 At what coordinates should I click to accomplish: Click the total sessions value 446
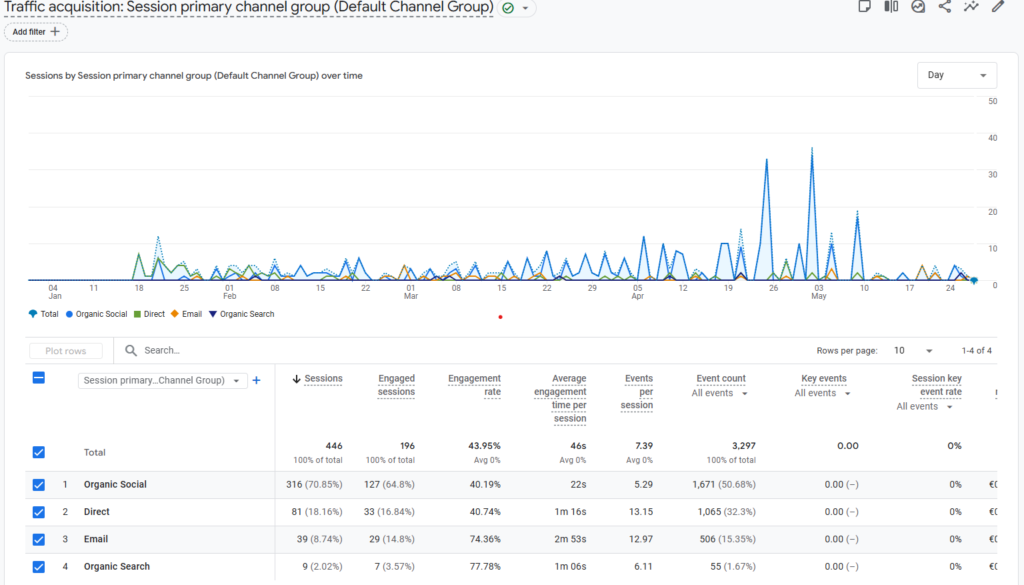[x=334, y=446]
